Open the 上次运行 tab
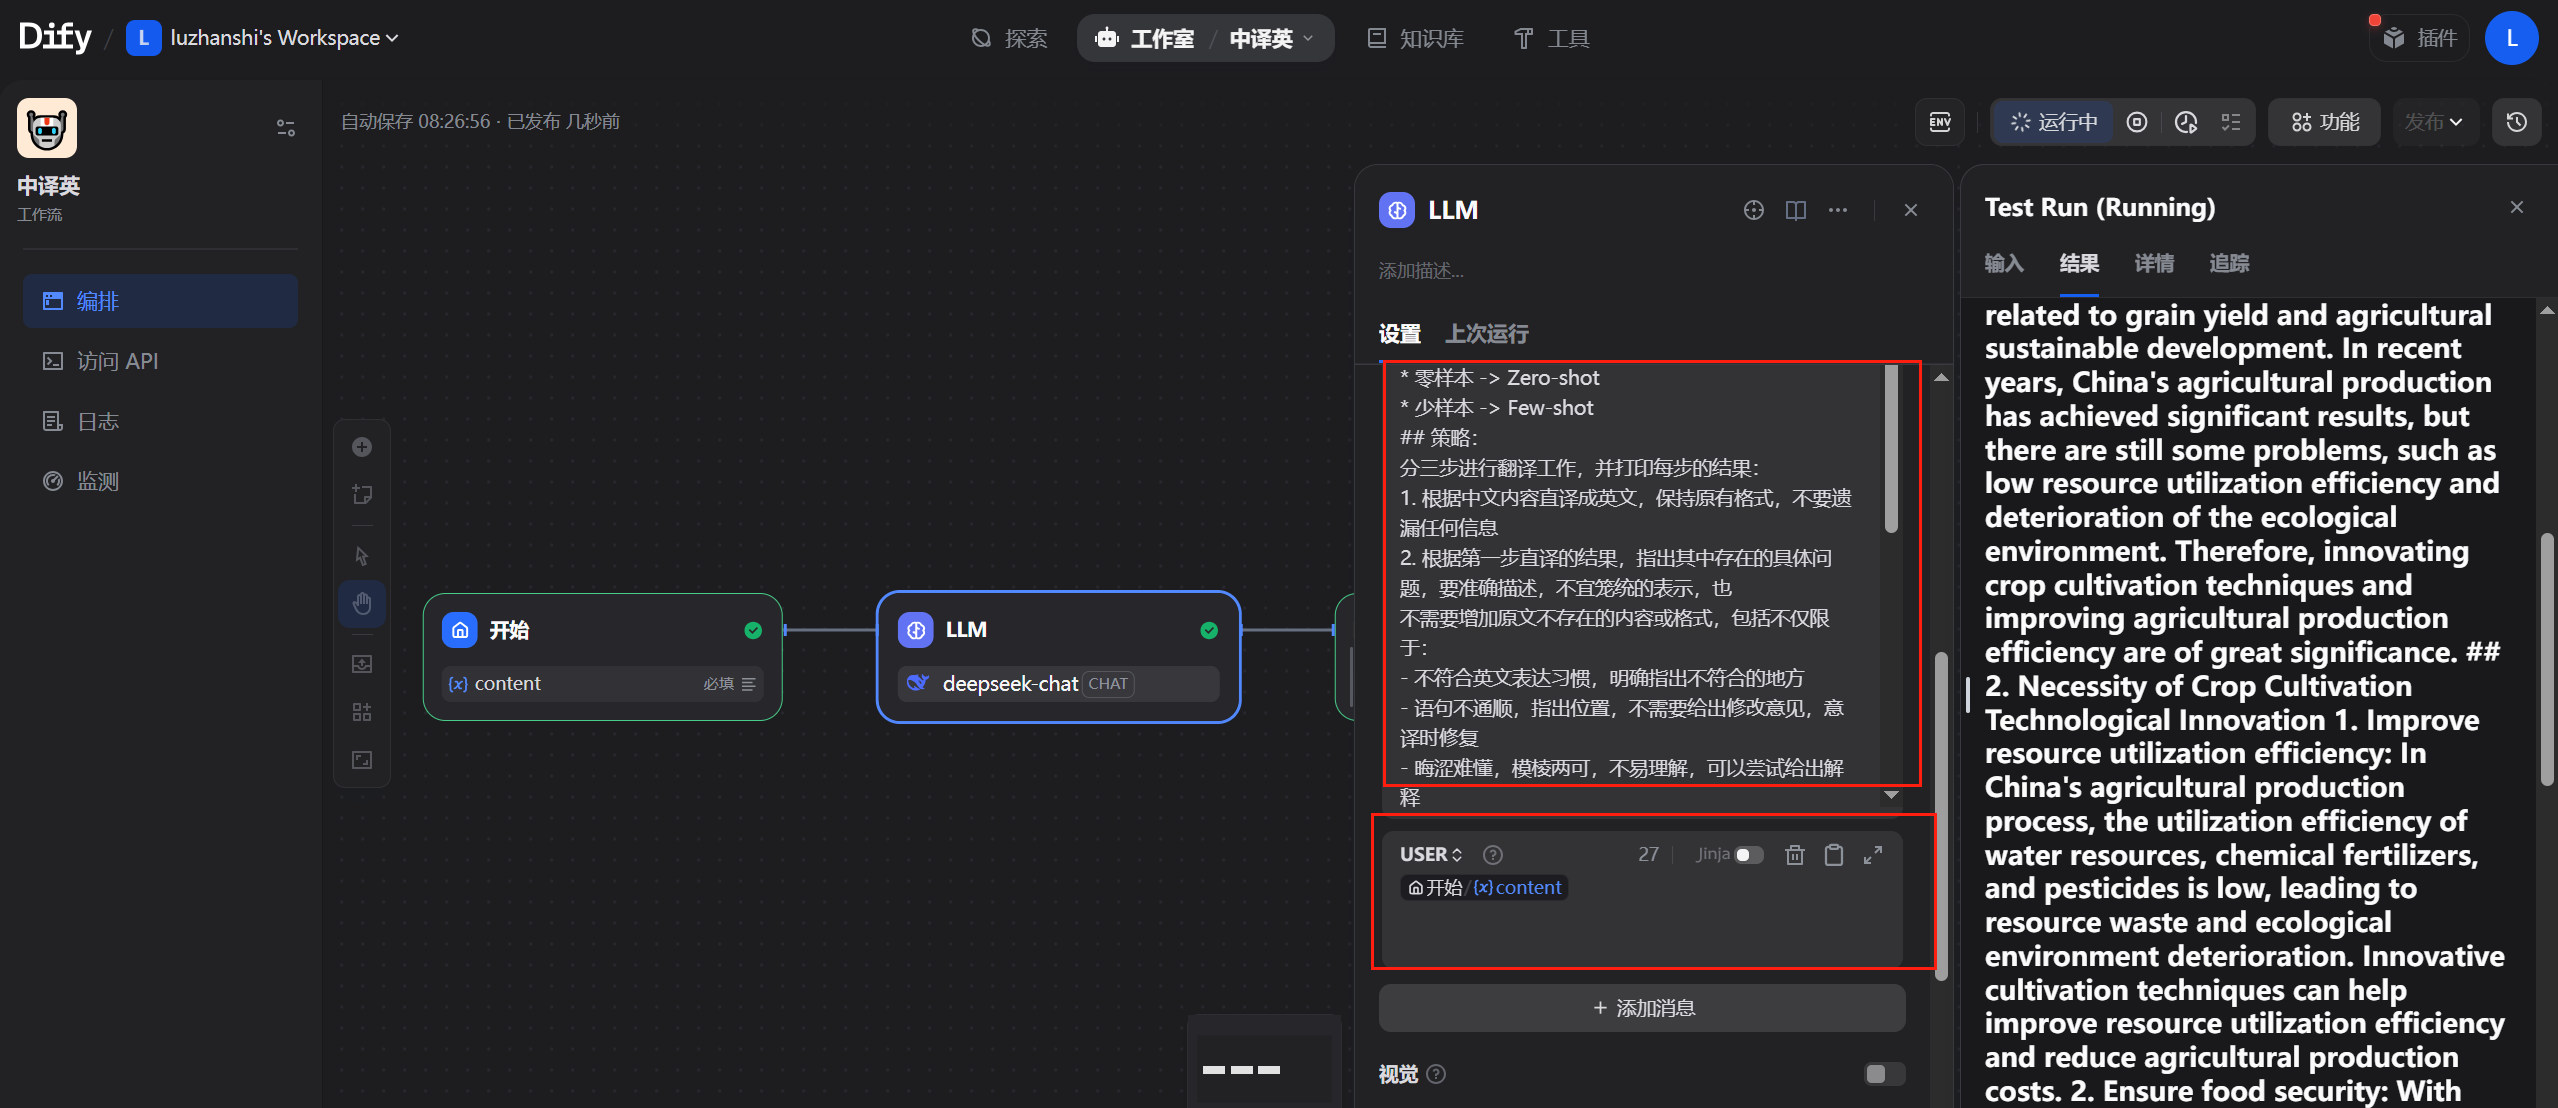This screenshot has height=1108, width=2558. pyautogui.click(x=1486, y=334)
